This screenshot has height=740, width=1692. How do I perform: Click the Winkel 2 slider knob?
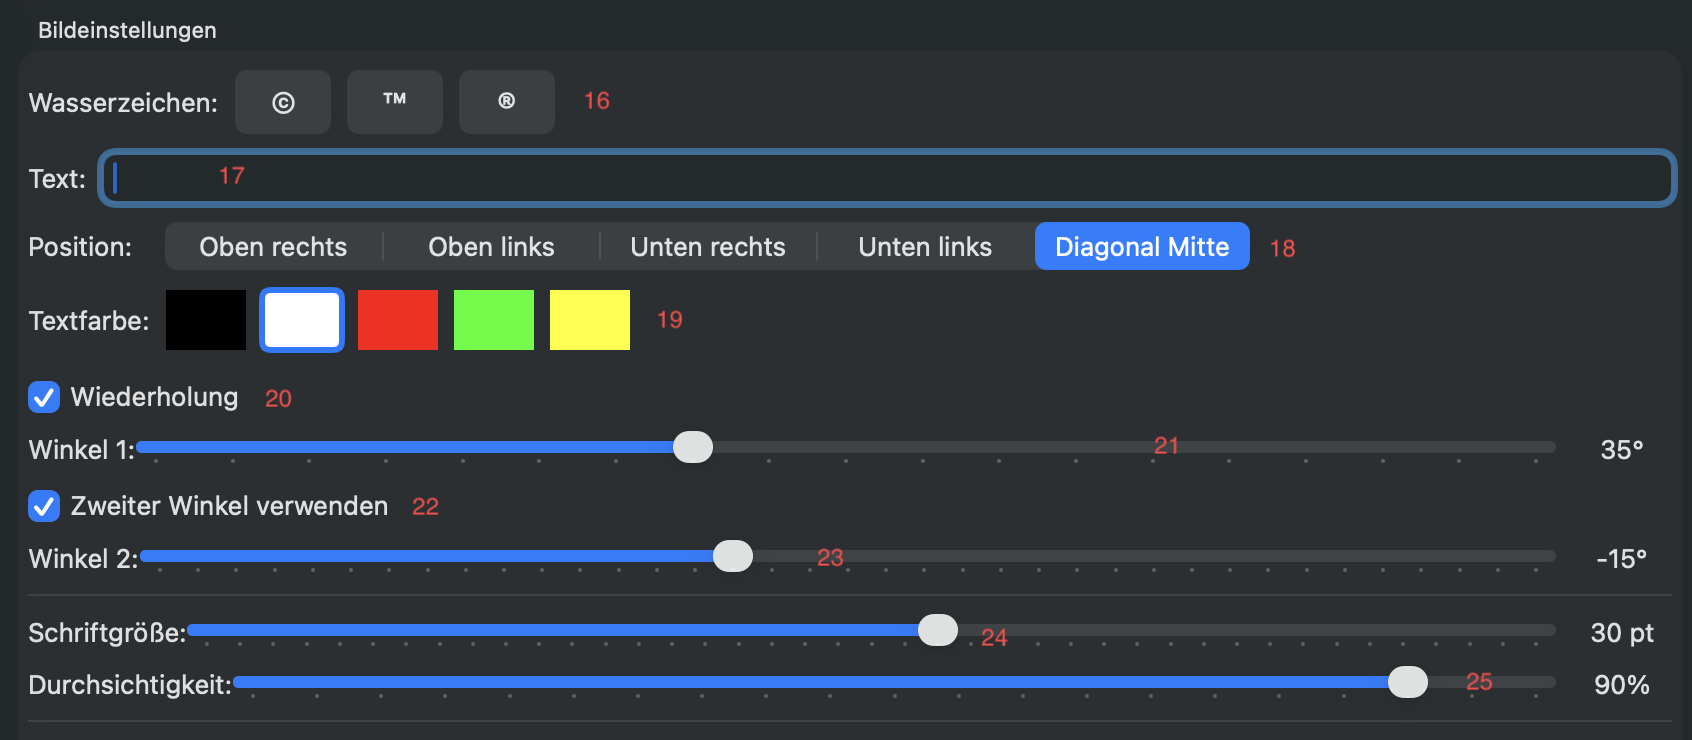pos(733,556)
